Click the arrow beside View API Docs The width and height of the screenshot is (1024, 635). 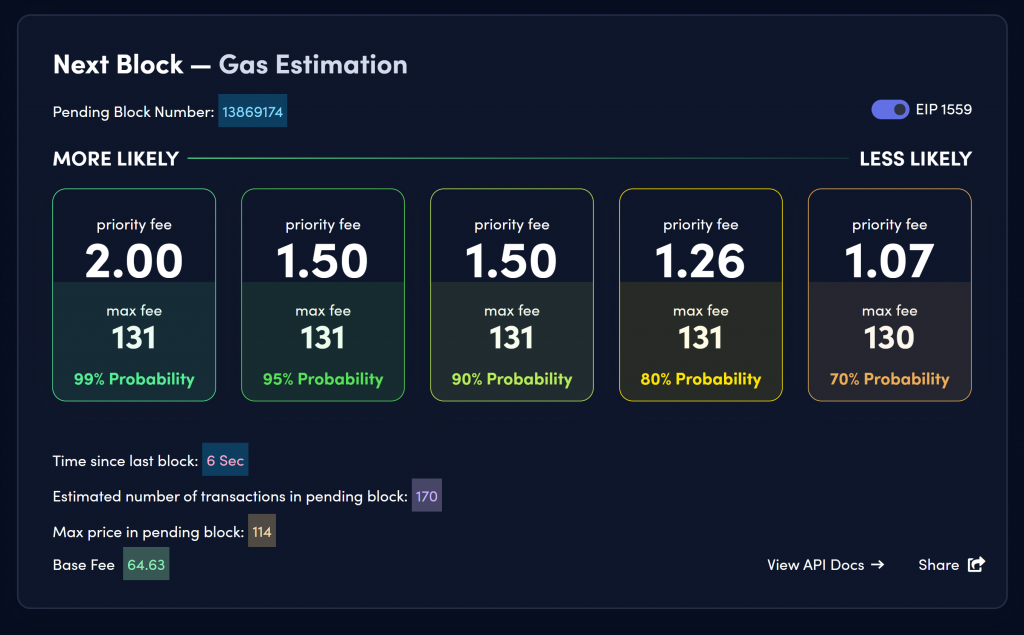tap(878, 565)
